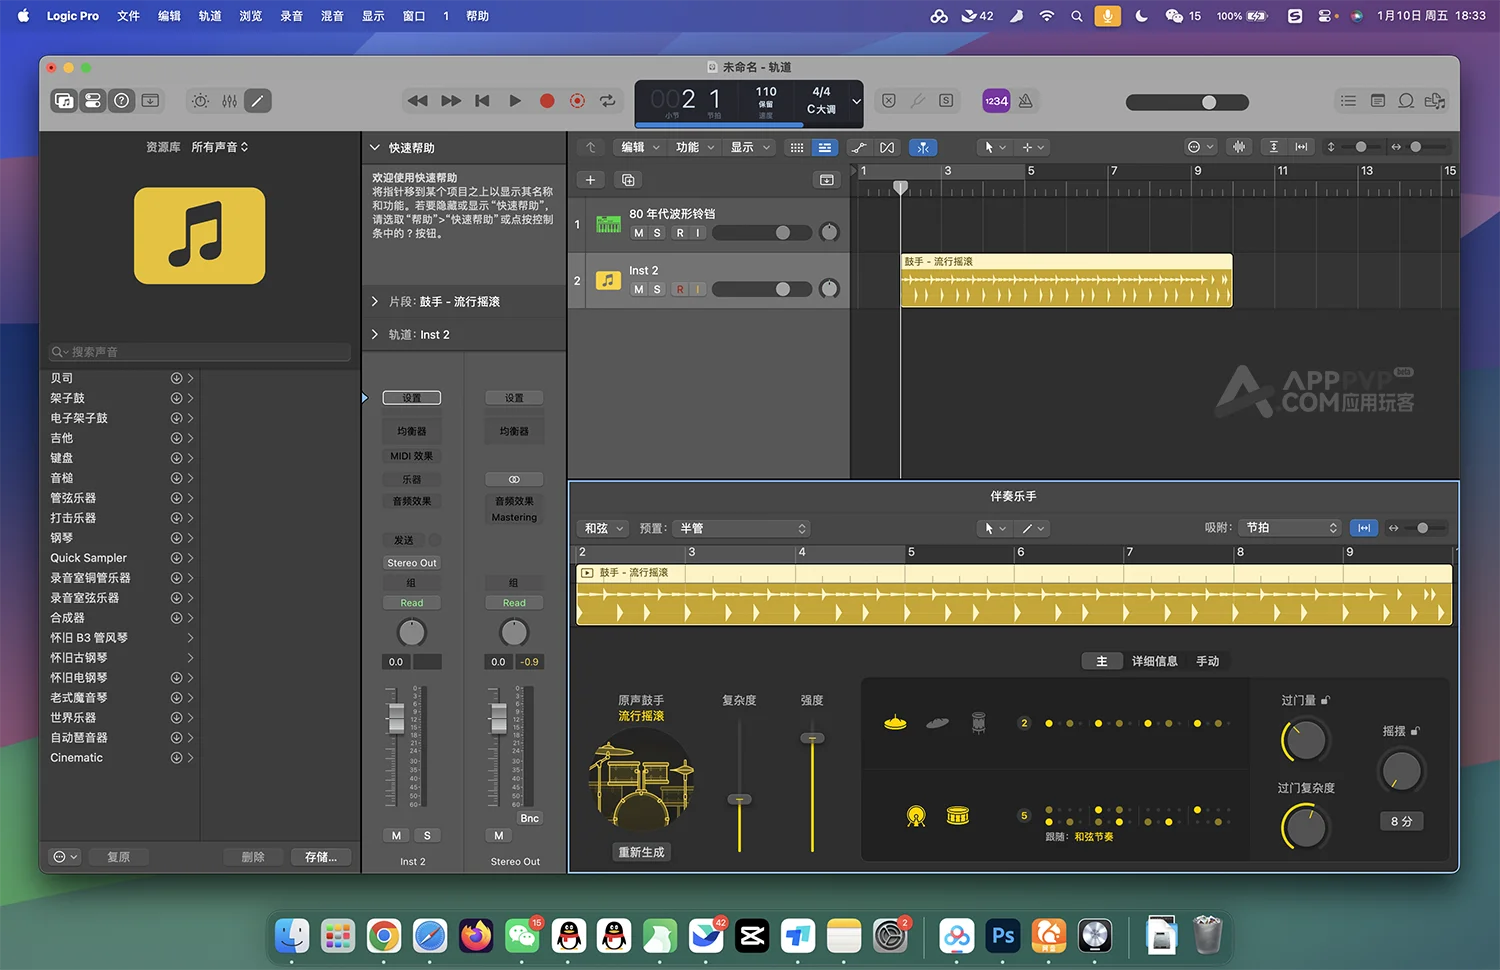Click the 存储... button in library
Viewport: 1500px width, 970px height.
click(321, 857)
